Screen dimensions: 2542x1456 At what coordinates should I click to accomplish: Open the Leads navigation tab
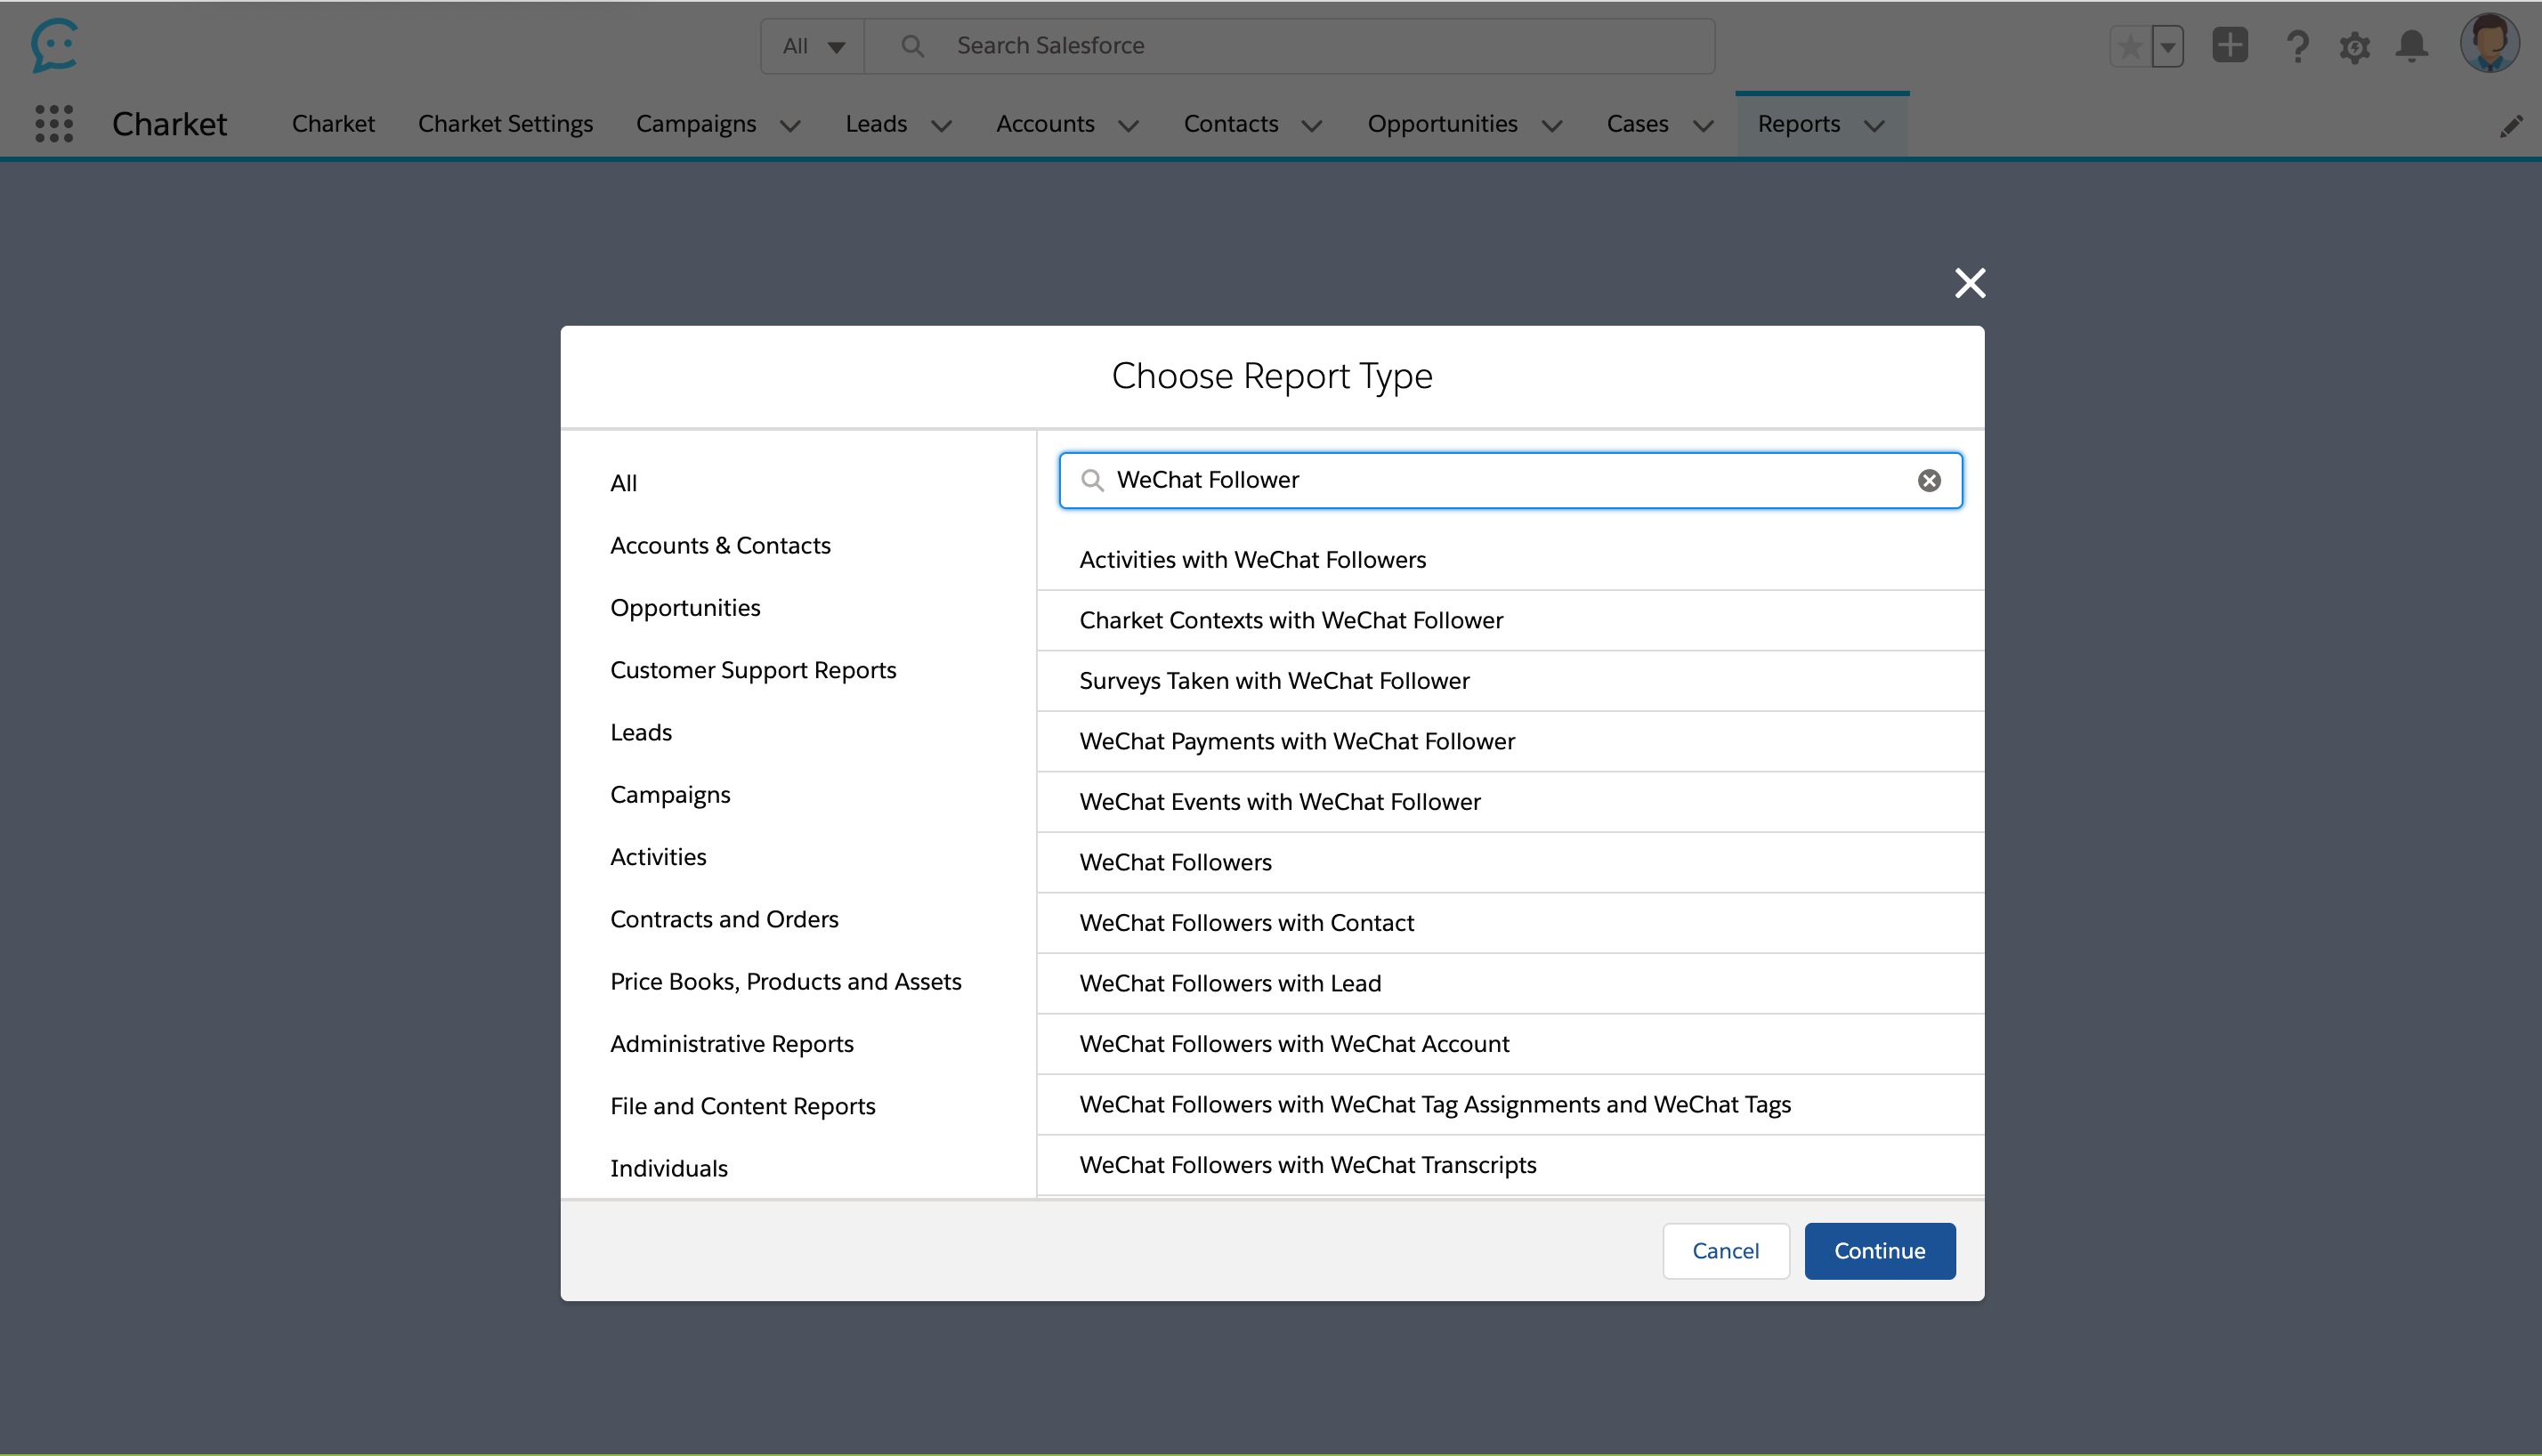(876, 124)
